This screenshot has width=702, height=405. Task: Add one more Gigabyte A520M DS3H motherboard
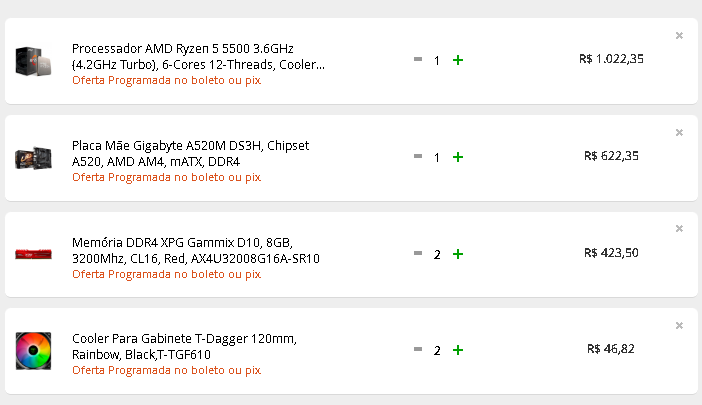click(x=458, y=157)
